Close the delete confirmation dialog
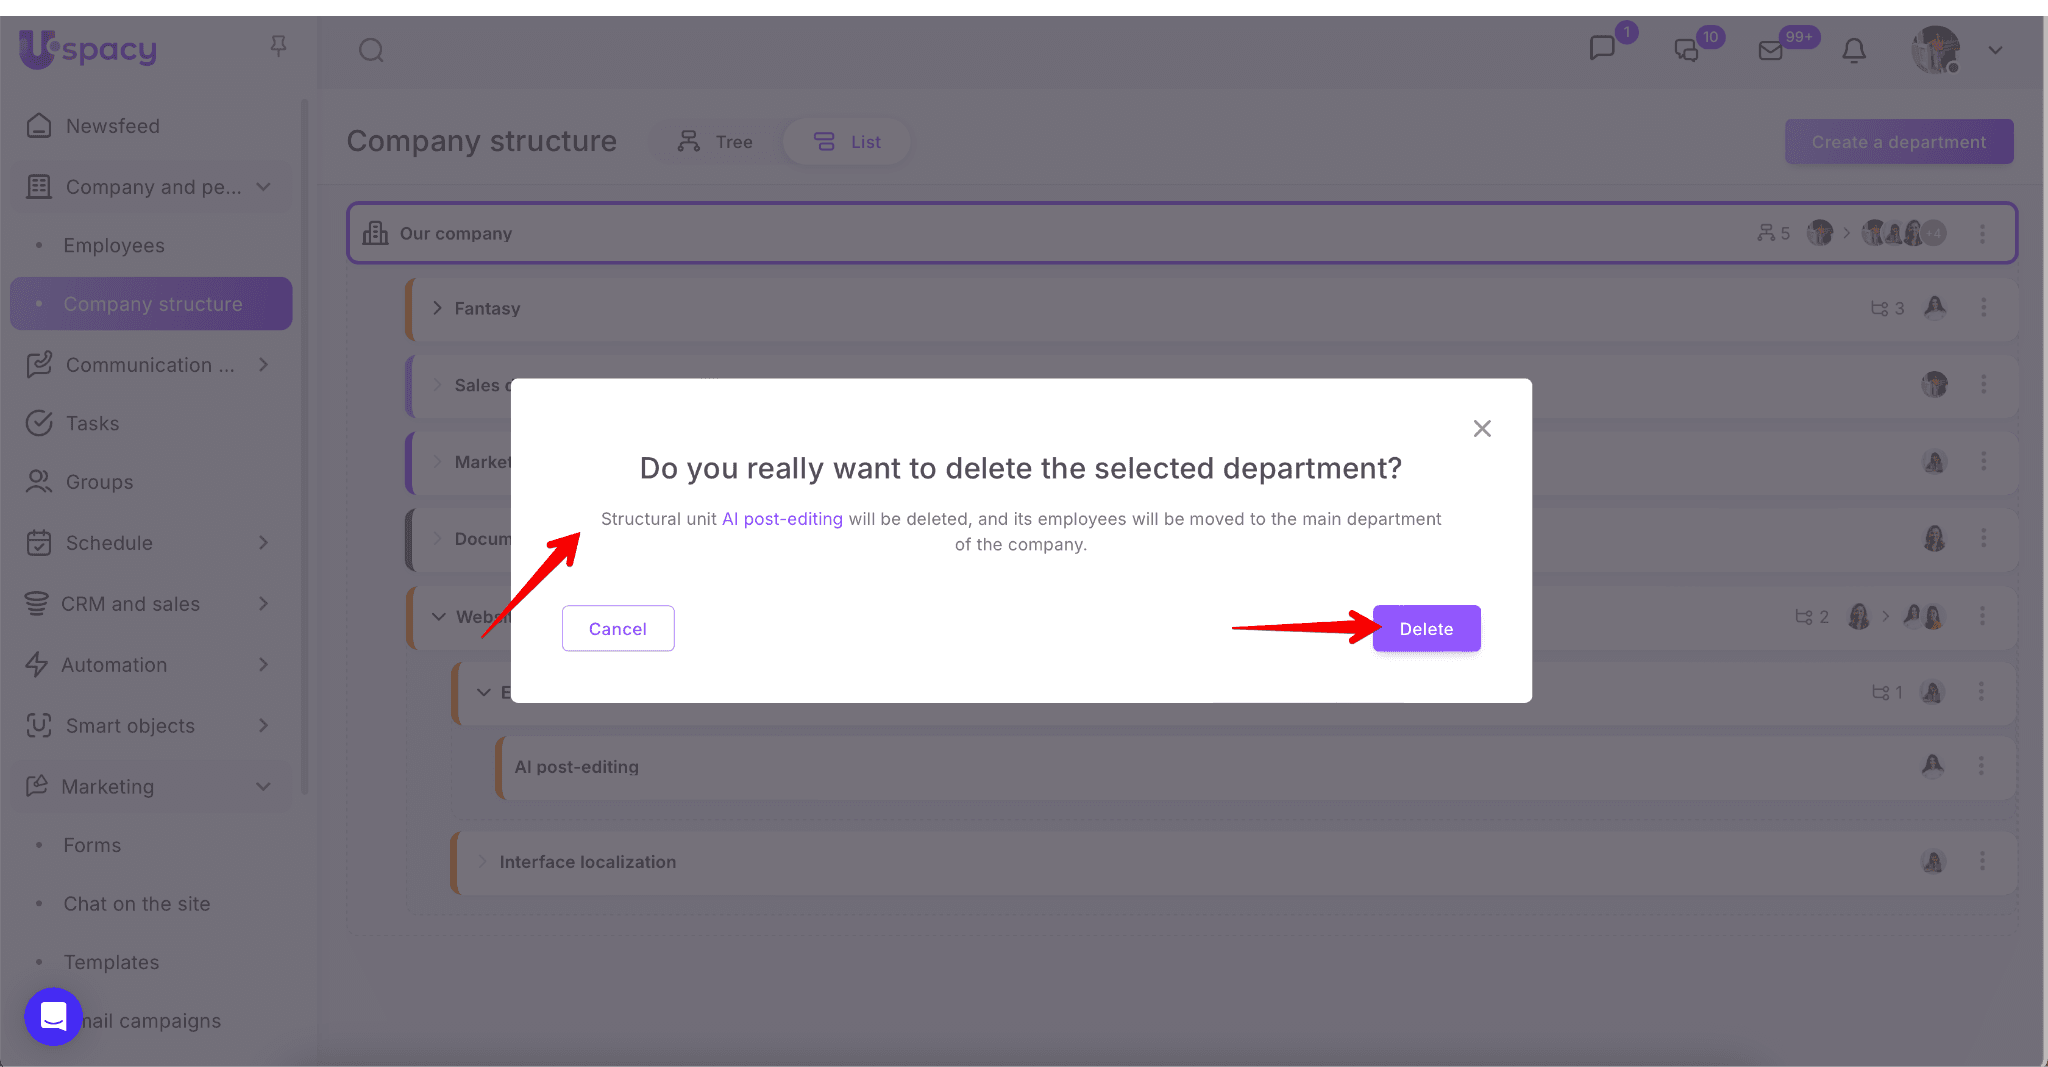This screenshot has height=1067, width=2048. pos(1481,429)
